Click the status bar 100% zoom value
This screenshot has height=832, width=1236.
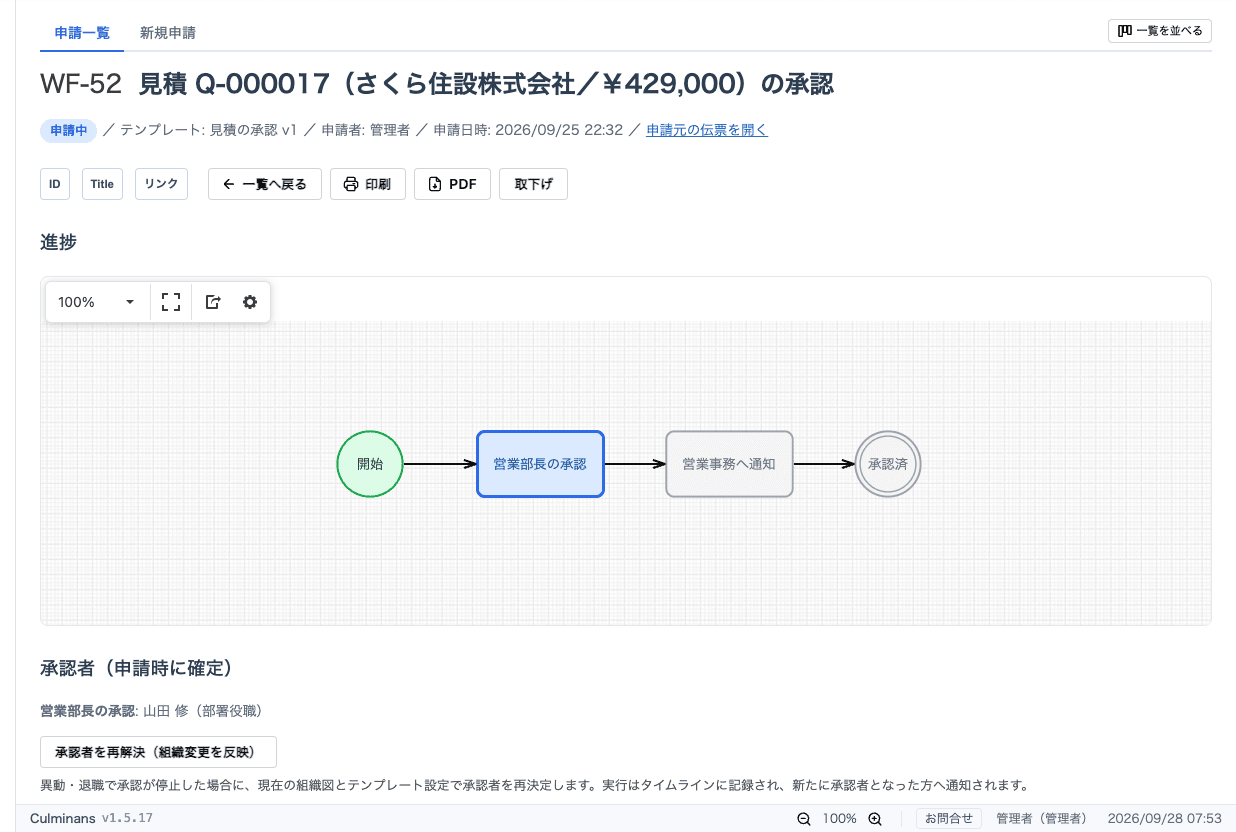click(839, 818)
